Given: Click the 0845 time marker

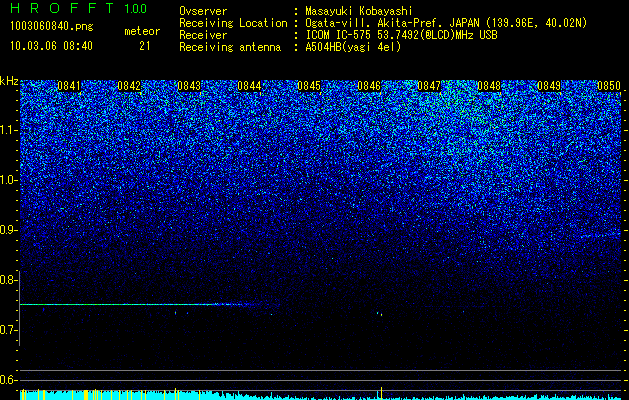Looking at the screenshot, I should [309, 86].
